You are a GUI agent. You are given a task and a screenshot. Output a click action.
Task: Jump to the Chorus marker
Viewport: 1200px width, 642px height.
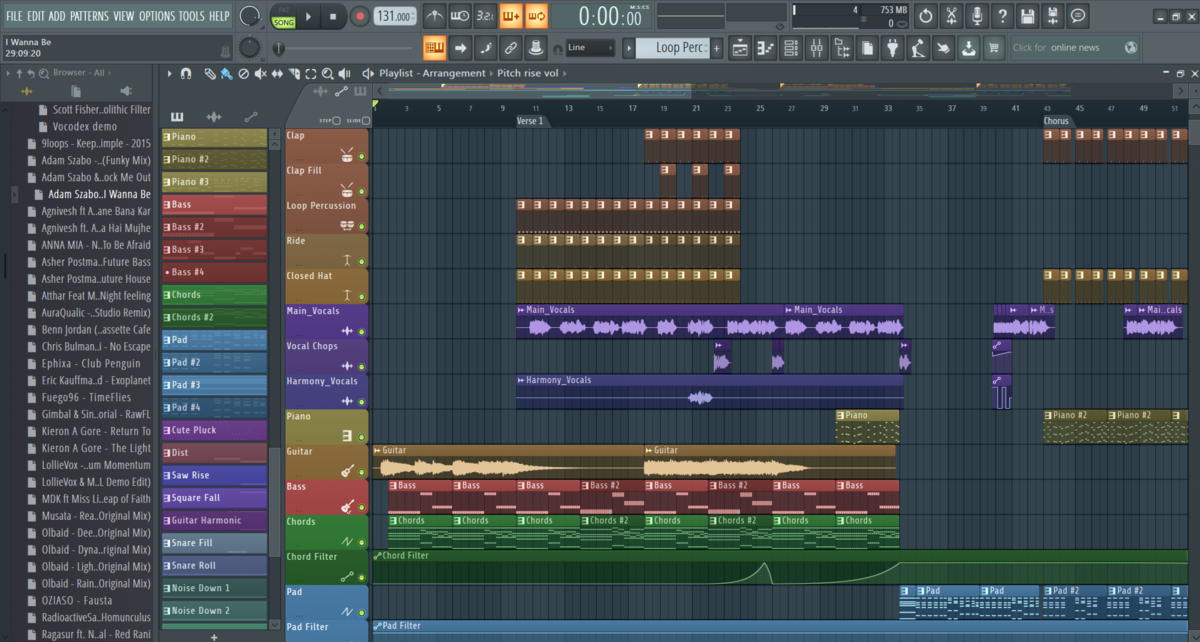[1056, 120]
